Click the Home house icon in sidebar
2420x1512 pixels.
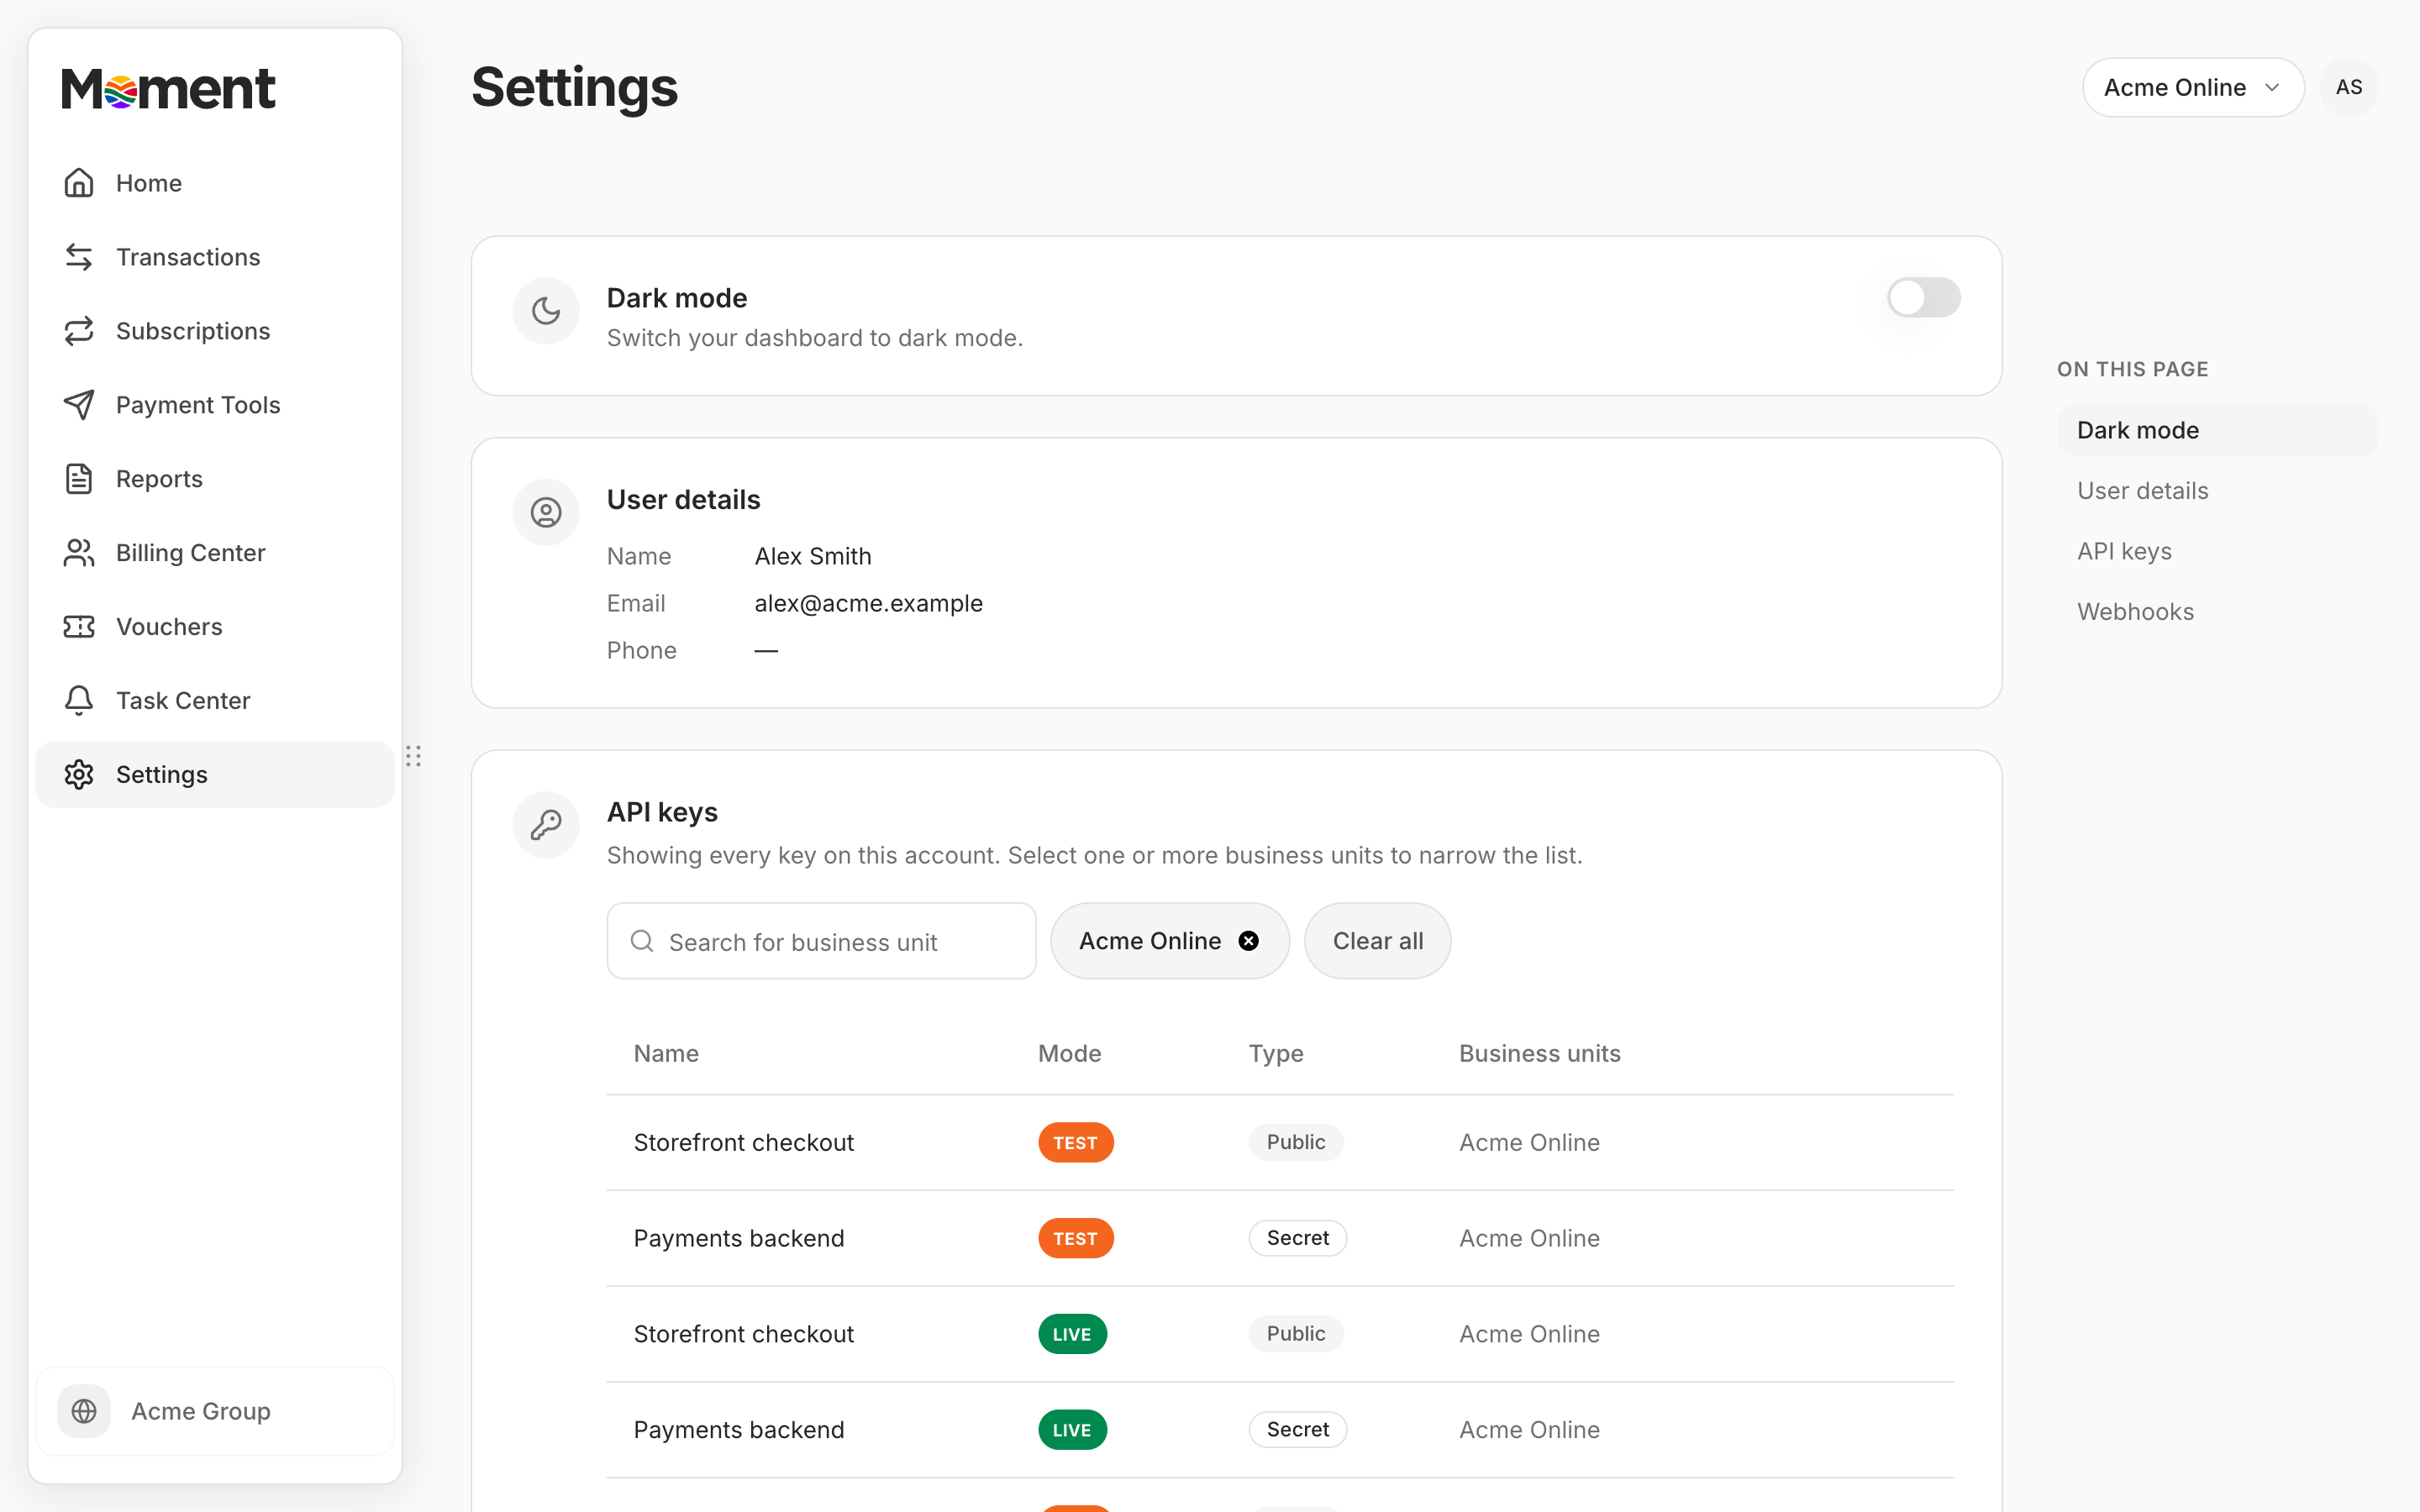click(79, 183)
